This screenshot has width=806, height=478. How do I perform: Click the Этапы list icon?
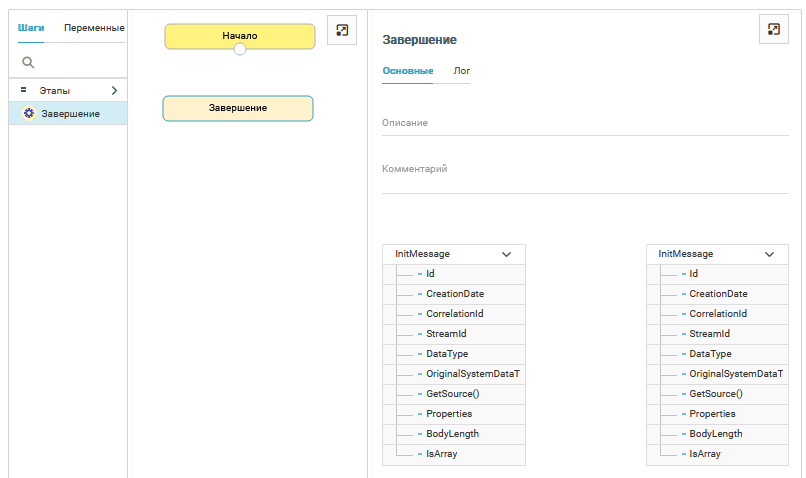coord(24,90)
